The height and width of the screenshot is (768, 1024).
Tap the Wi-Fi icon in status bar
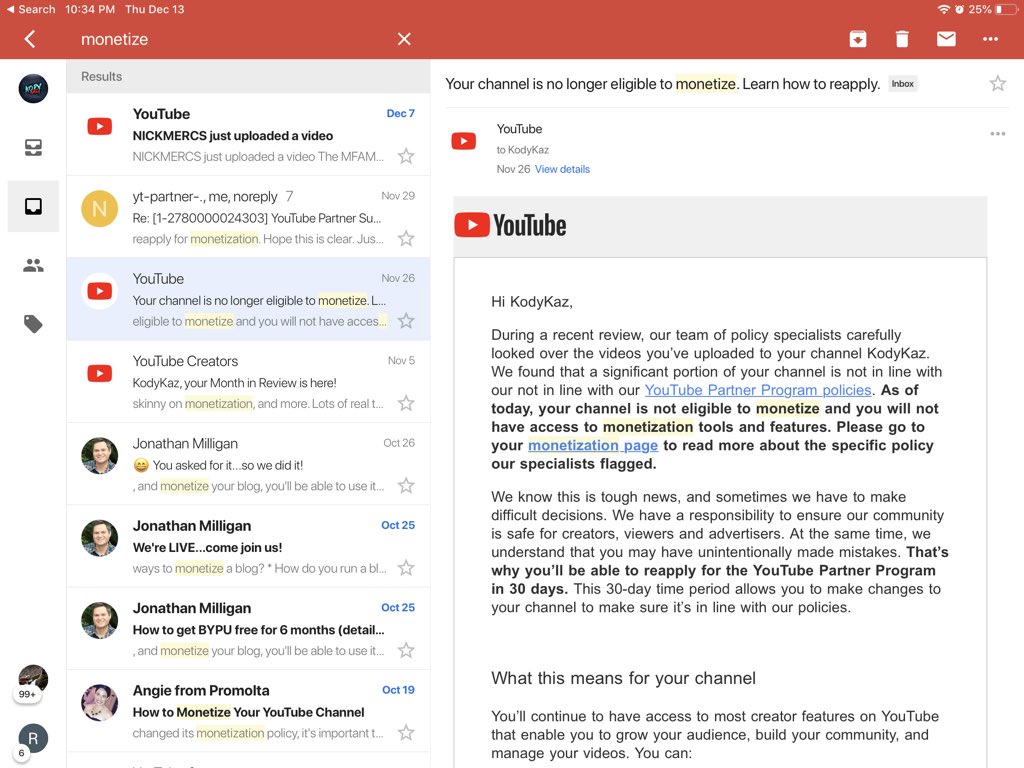click(943, 9)
